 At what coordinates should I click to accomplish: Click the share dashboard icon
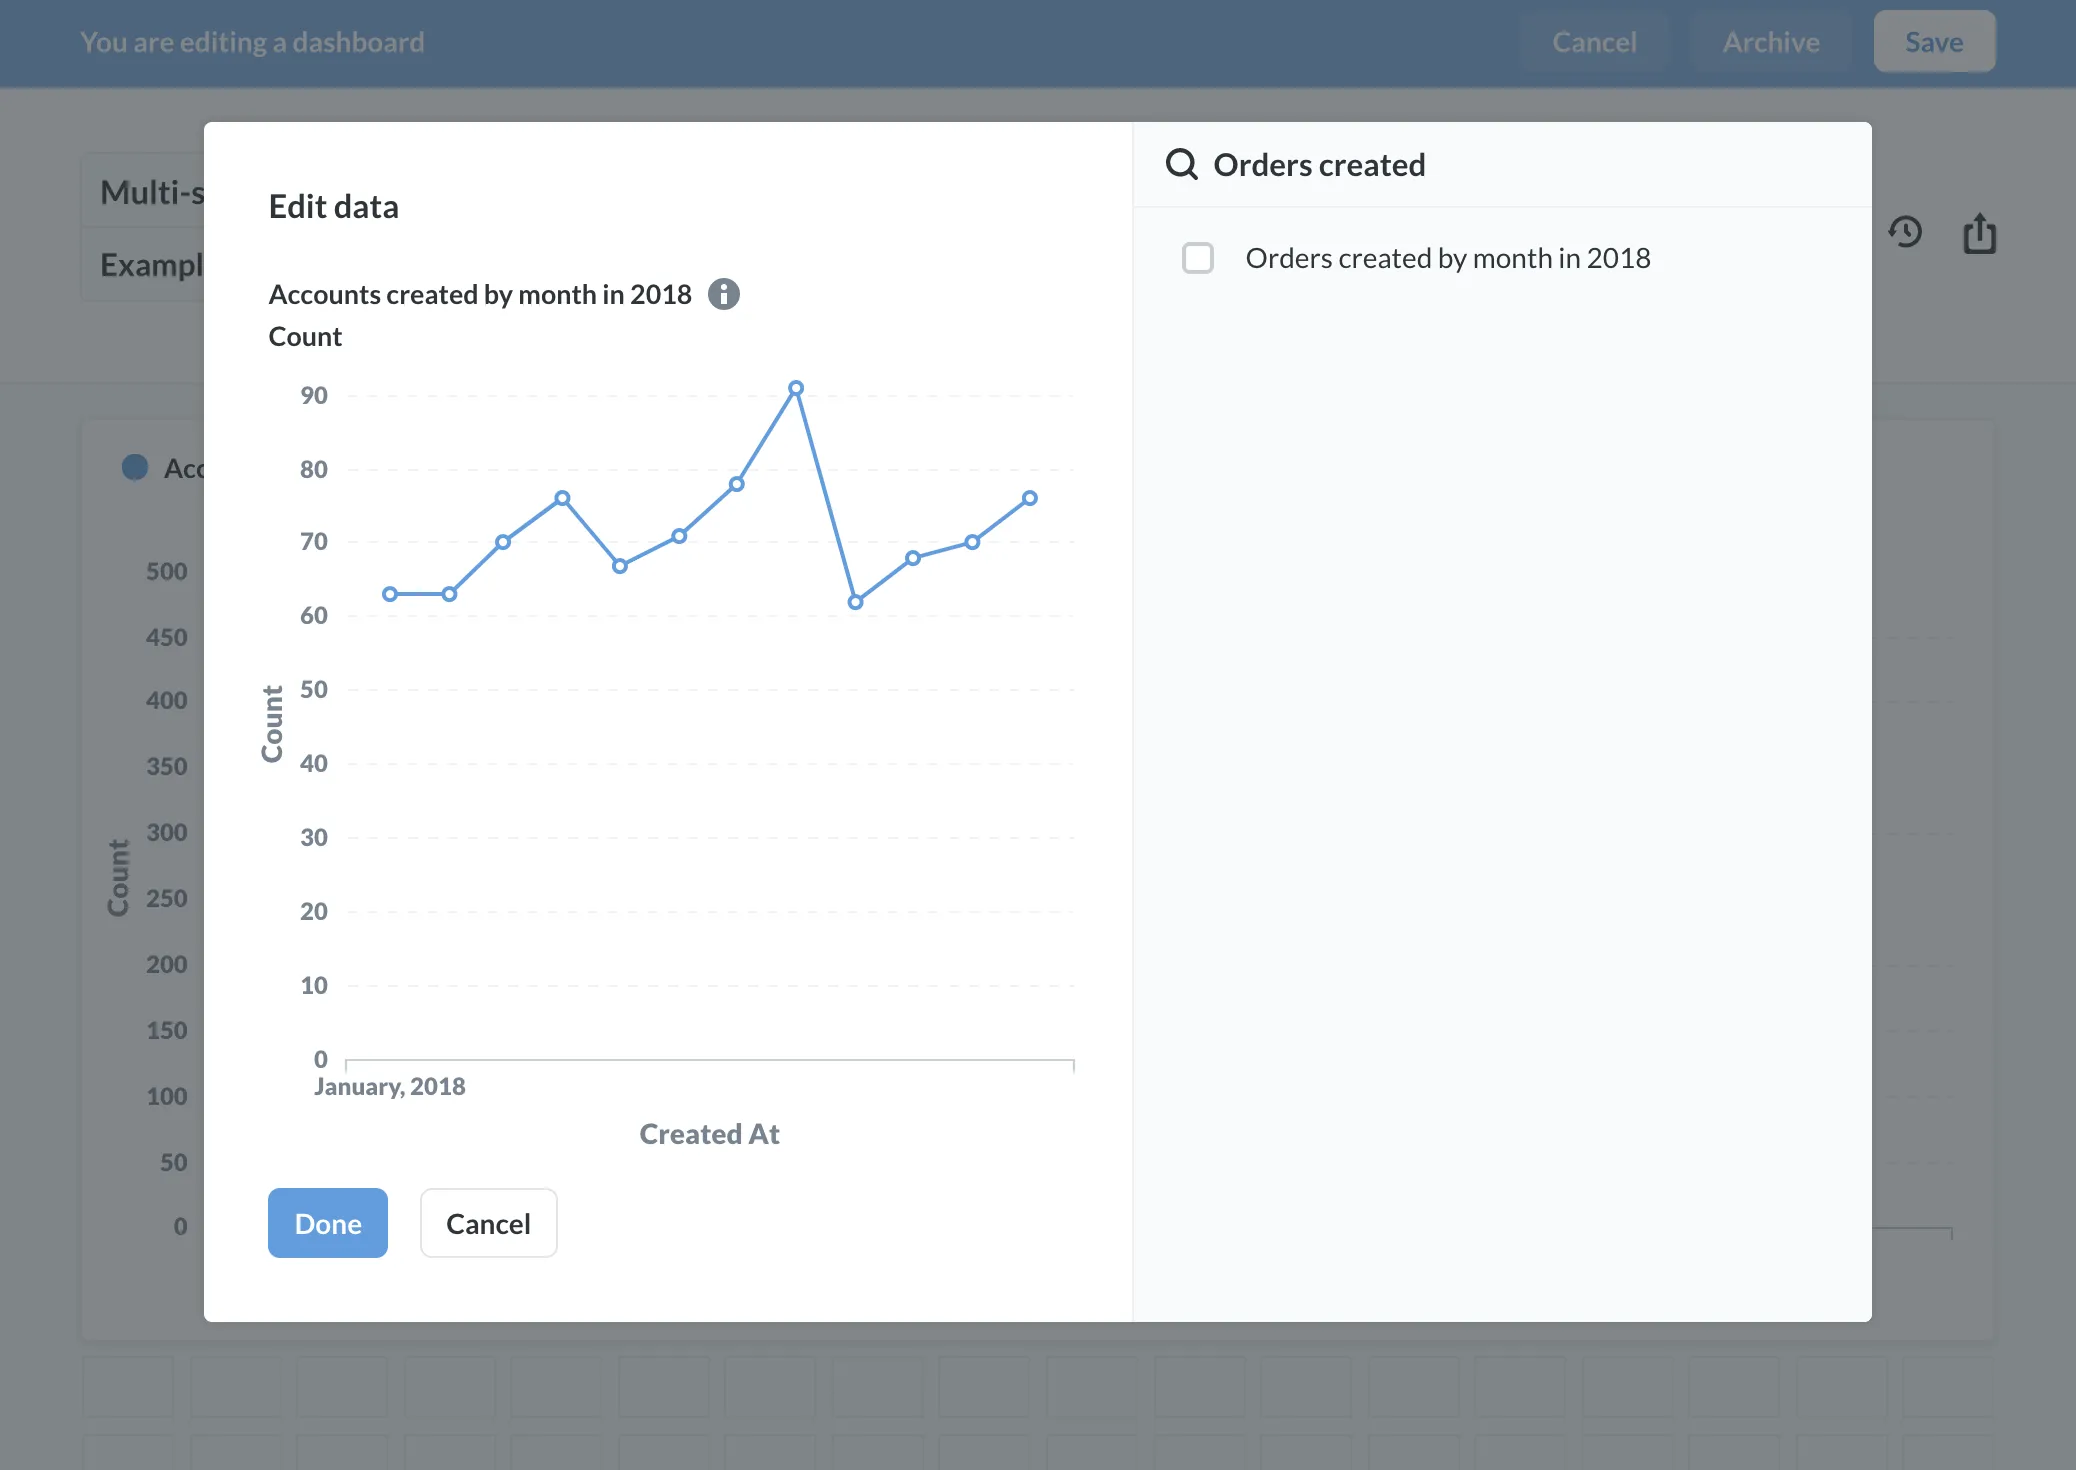[x=1979, y=233]
